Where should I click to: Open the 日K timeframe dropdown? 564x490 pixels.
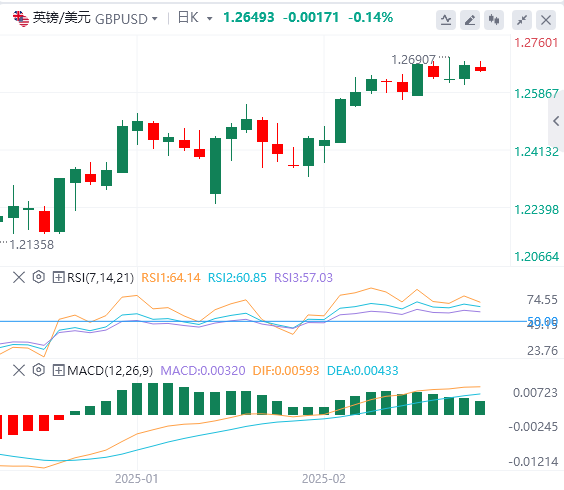(x=209, y=18)
